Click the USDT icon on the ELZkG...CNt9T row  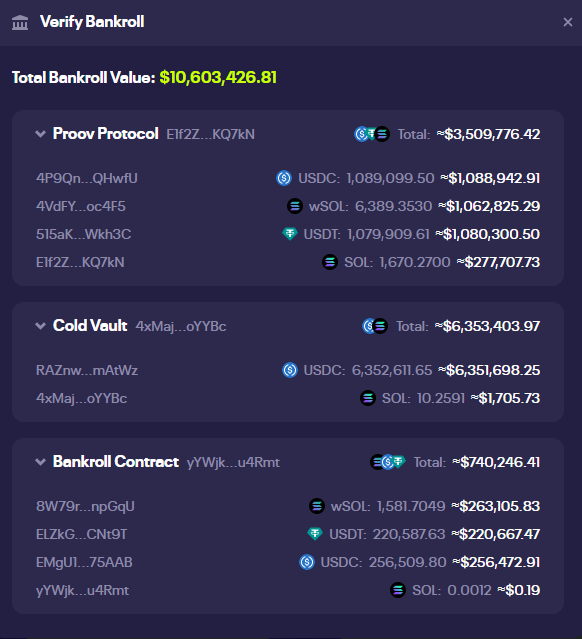315,534
